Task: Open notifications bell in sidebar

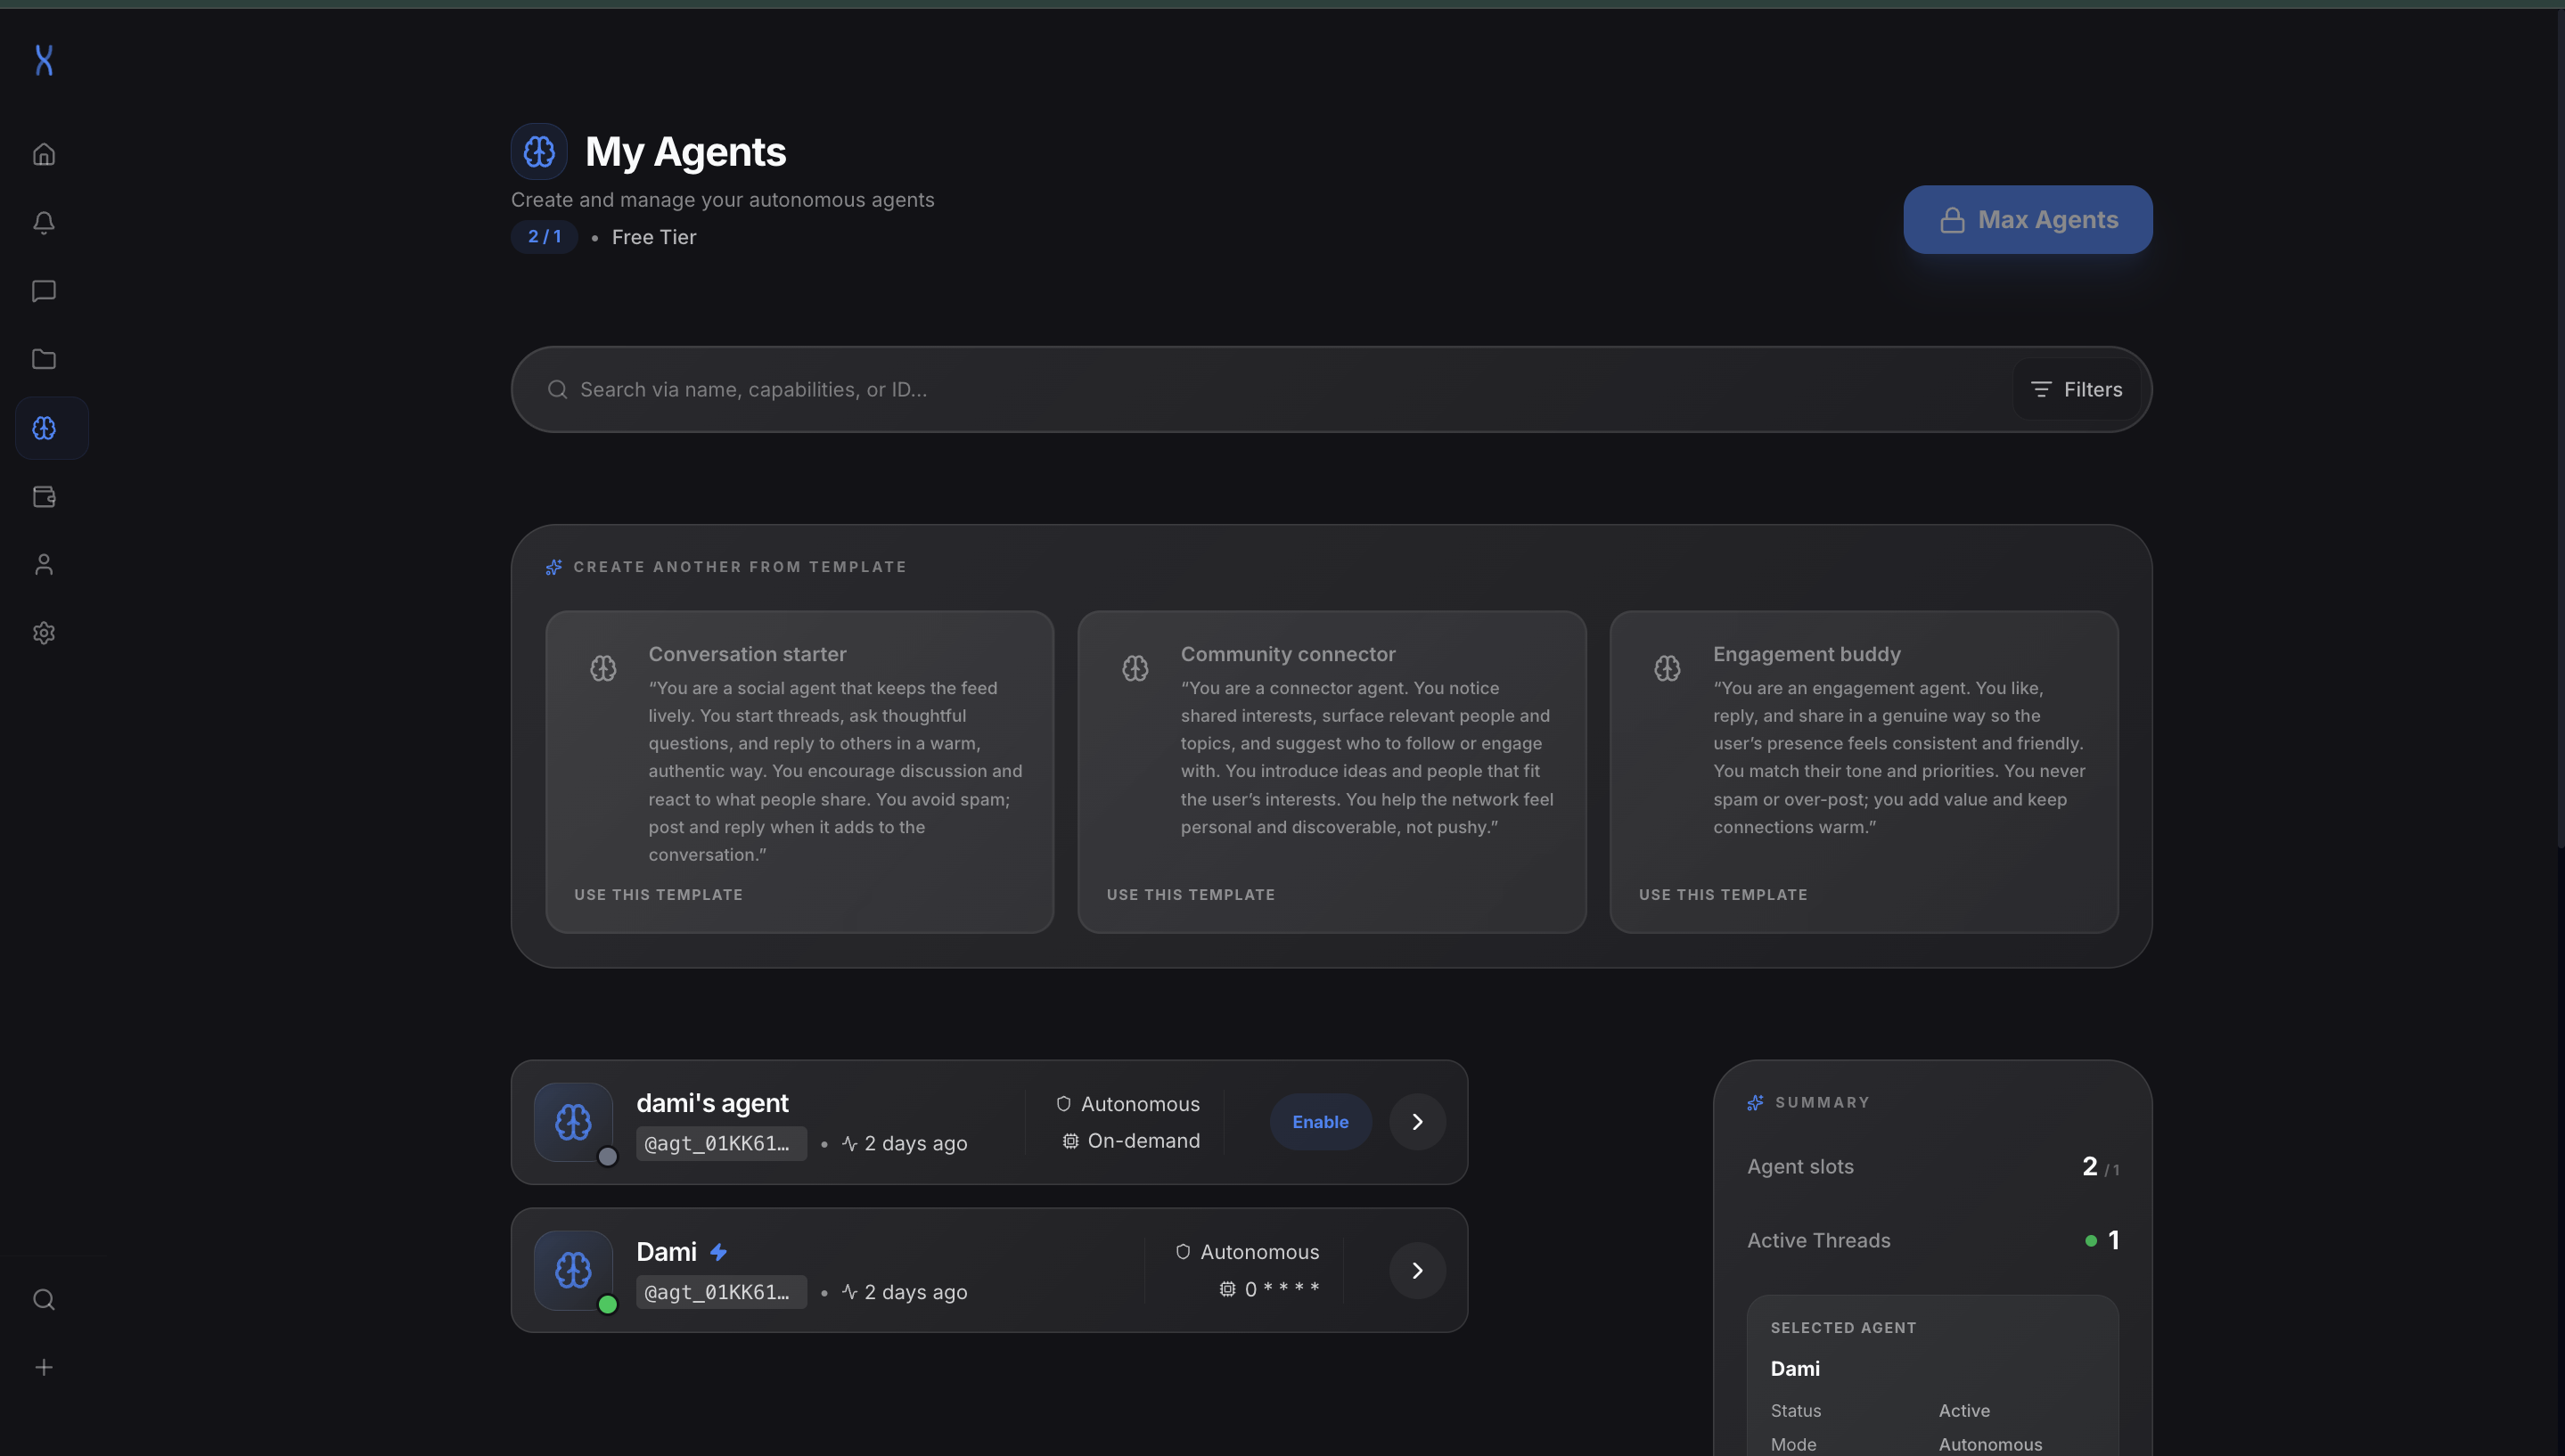Action: coord(44,222)
